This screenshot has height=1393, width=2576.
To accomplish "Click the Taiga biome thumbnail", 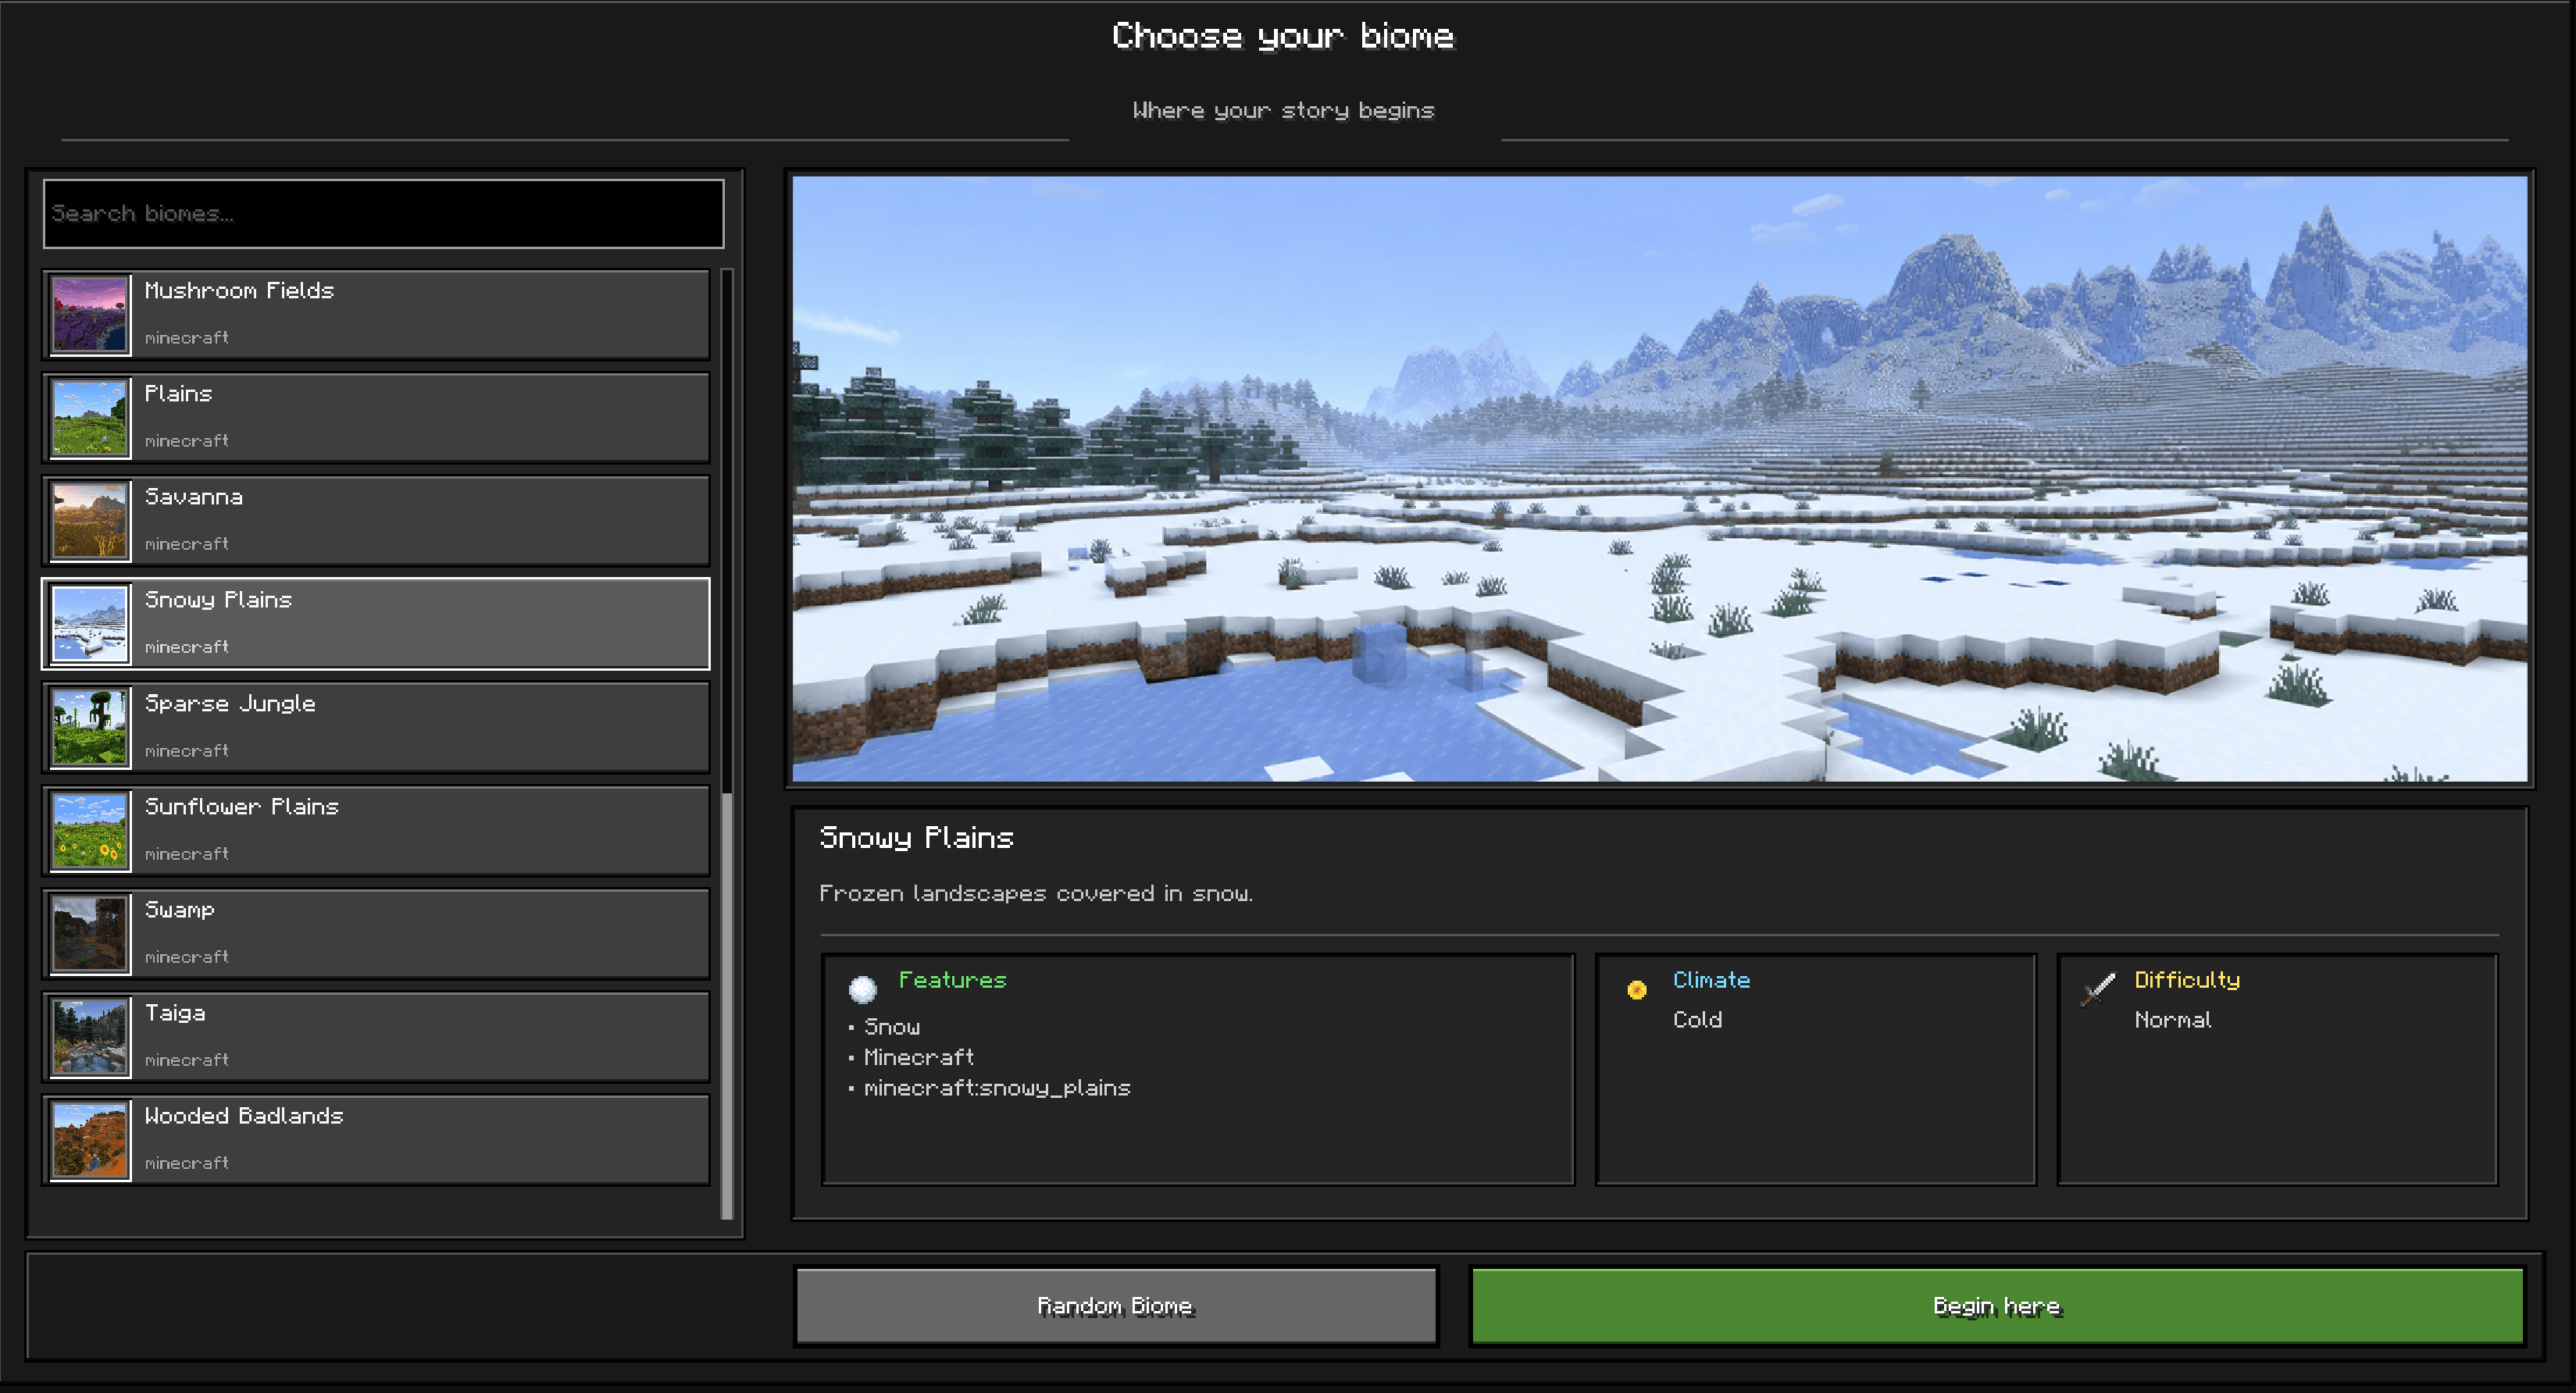I will [x=90, y=1037].
